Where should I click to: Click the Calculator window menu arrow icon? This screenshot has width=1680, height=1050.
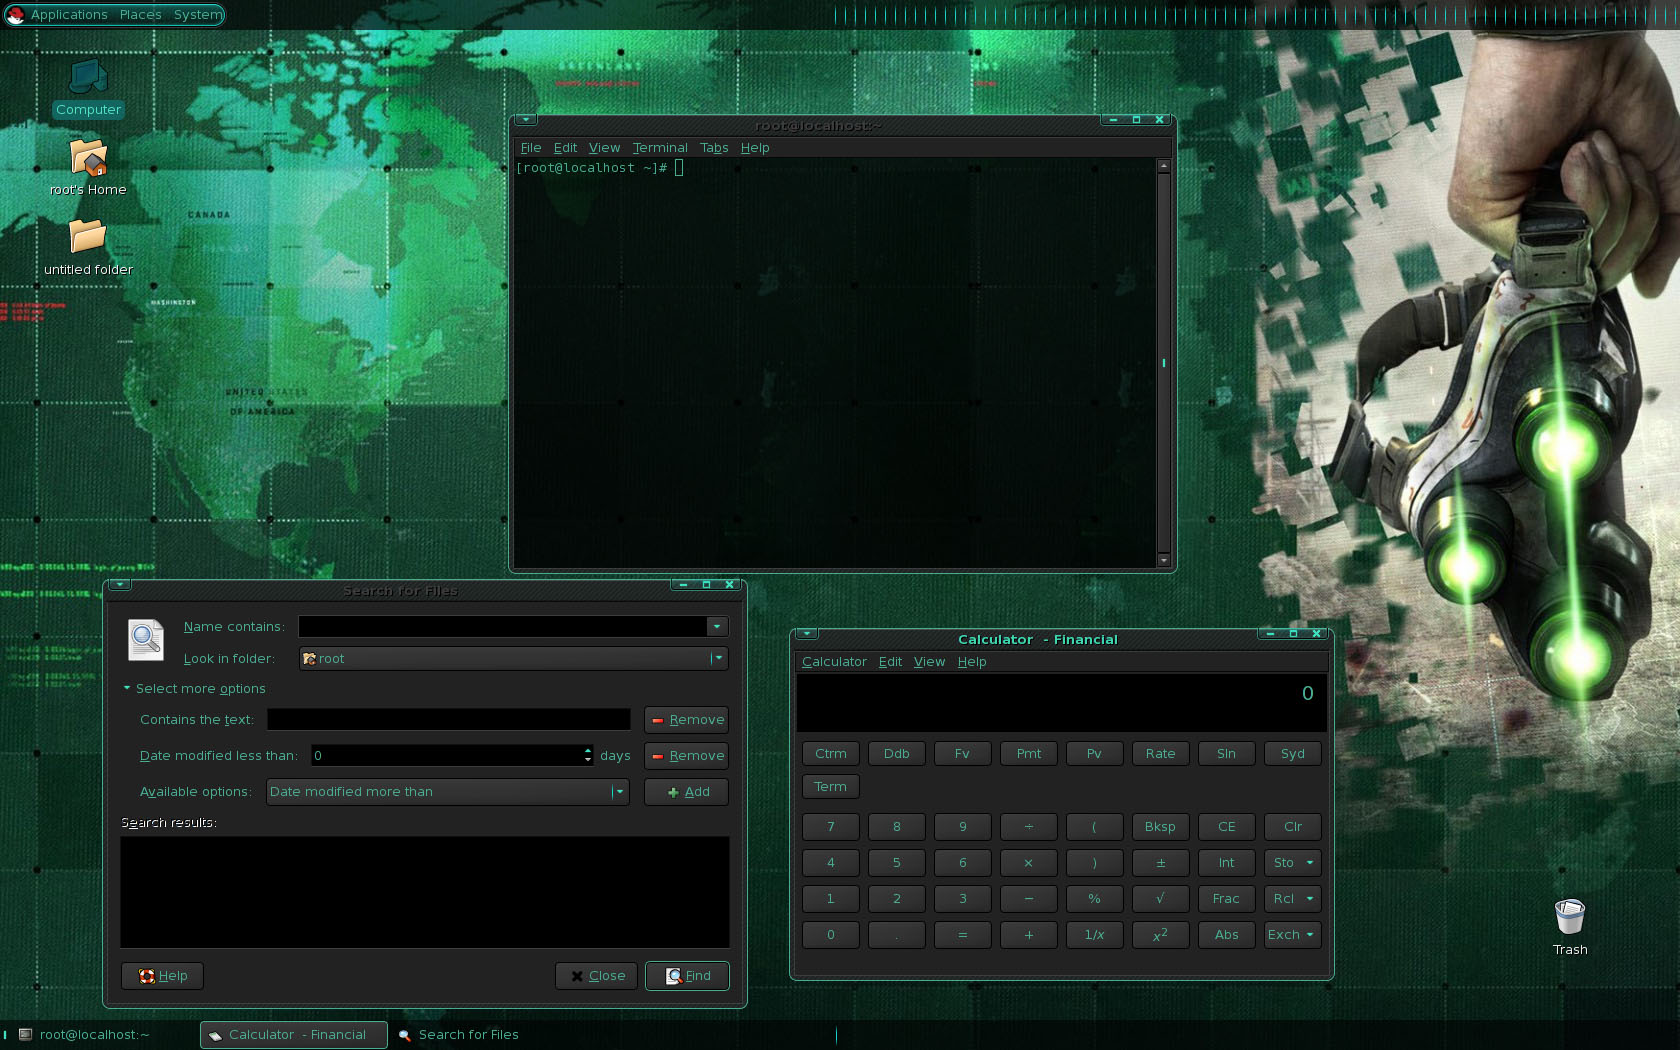(807, 633)
